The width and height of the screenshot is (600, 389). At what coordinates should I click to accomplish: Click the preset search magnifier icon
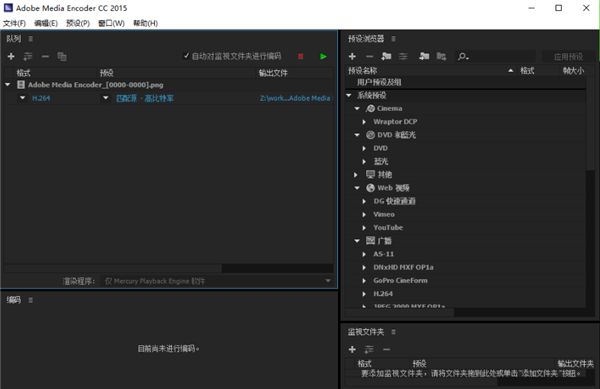click(463, 57)
